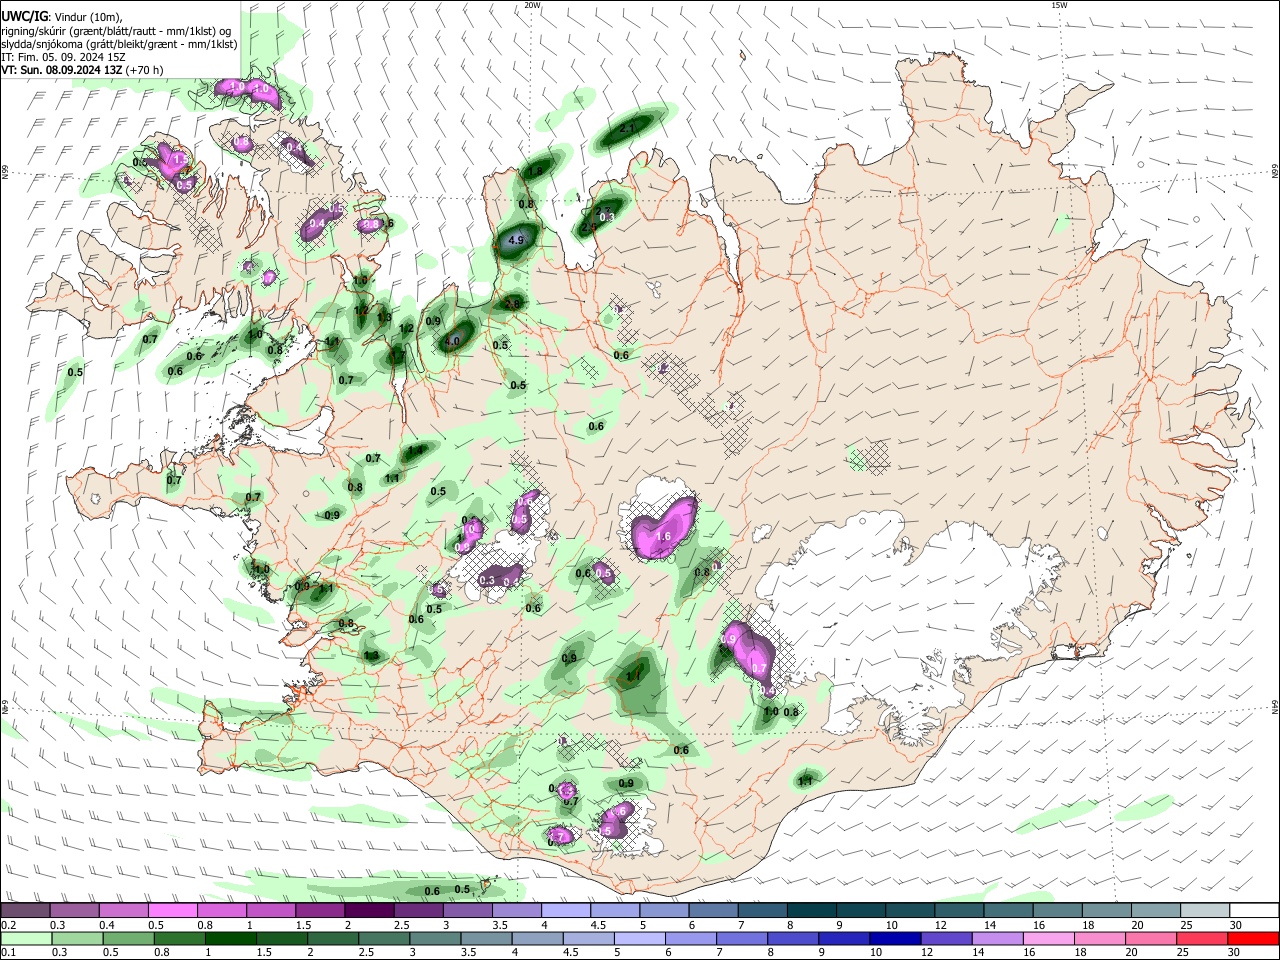1280x960 pixels.
Task: Pick the darkest purple snow swatch at 2
Action: (369, 910)
